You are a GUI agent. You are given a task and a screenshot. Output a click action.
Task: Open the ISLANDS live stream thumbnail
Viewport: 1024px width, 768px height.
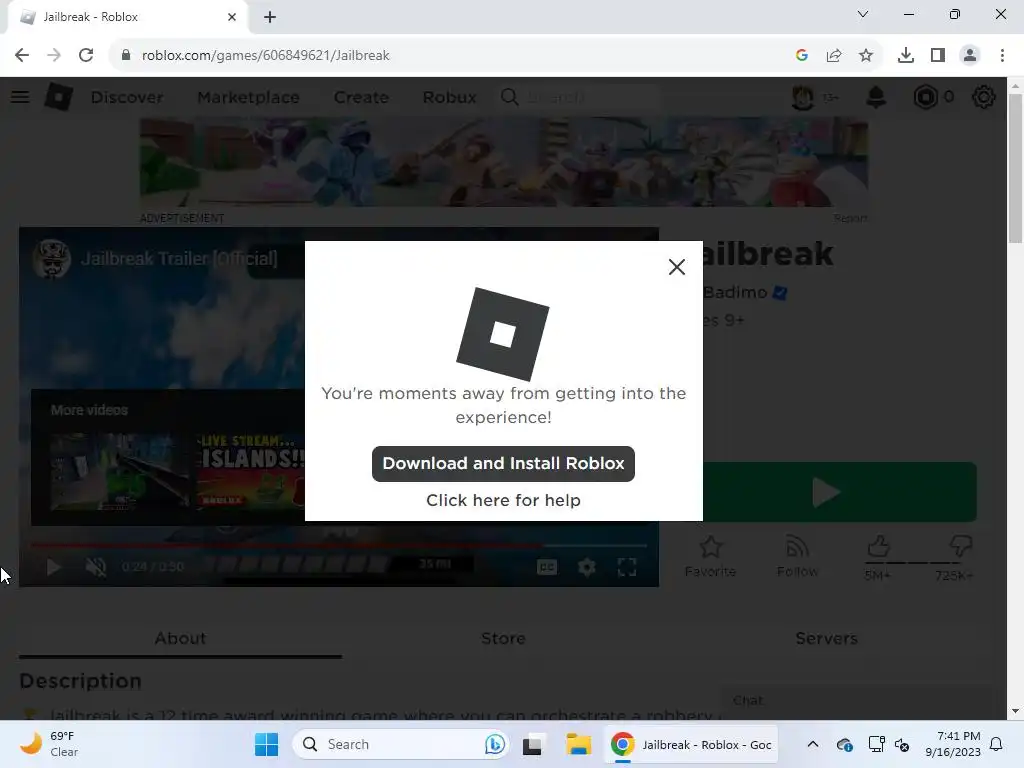(x=251, y=471)
